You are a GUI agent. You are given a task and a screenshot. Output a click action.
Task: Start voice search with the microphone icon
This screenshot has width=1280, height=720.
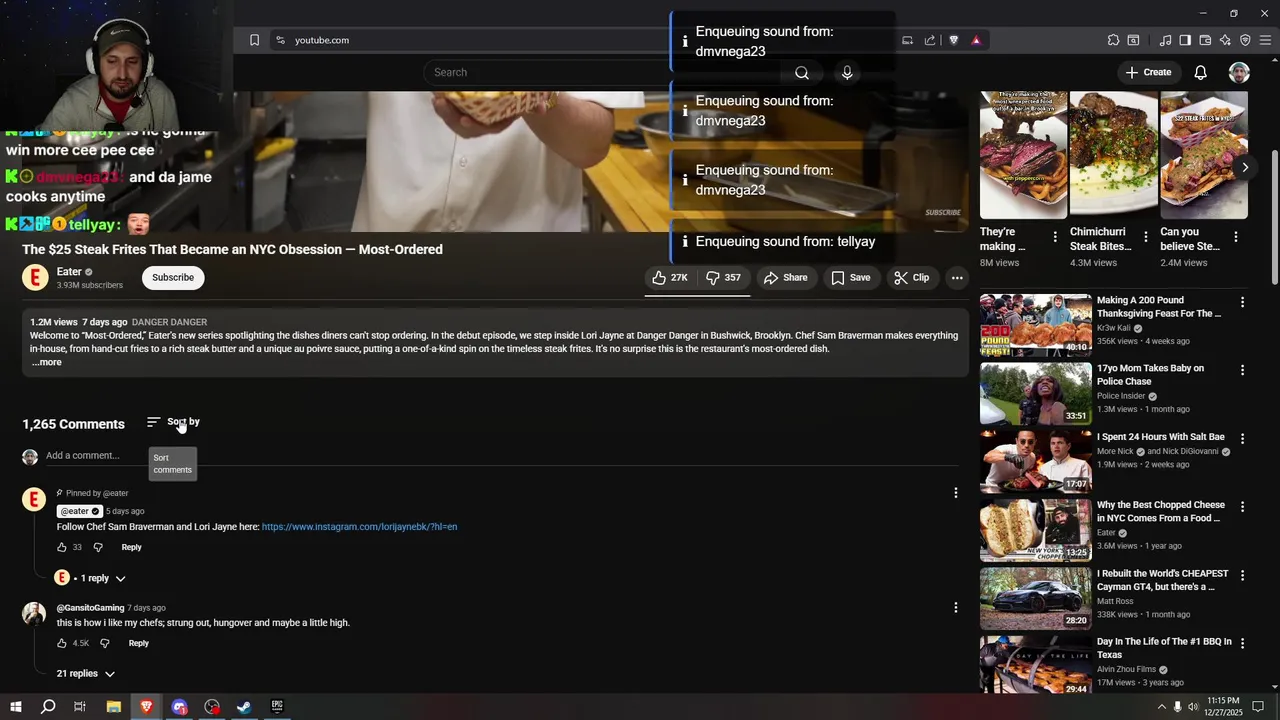point(847,72)
